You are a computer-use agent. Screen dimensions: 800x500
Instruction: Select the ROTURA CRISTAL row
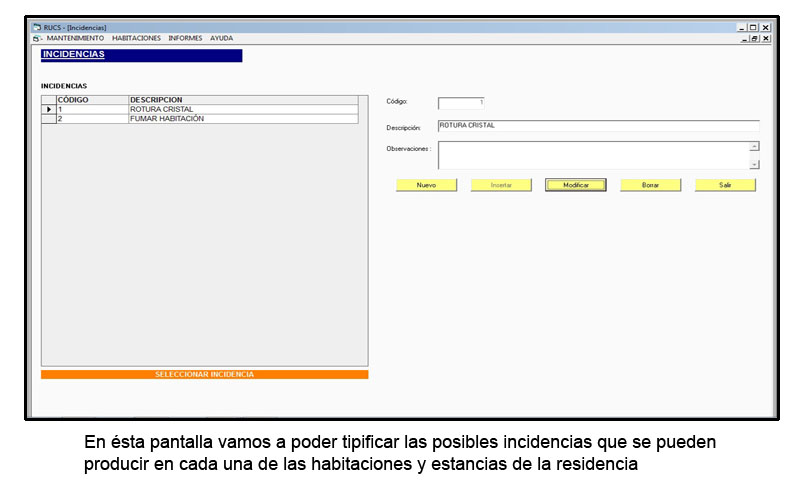(x=200, y=109)
